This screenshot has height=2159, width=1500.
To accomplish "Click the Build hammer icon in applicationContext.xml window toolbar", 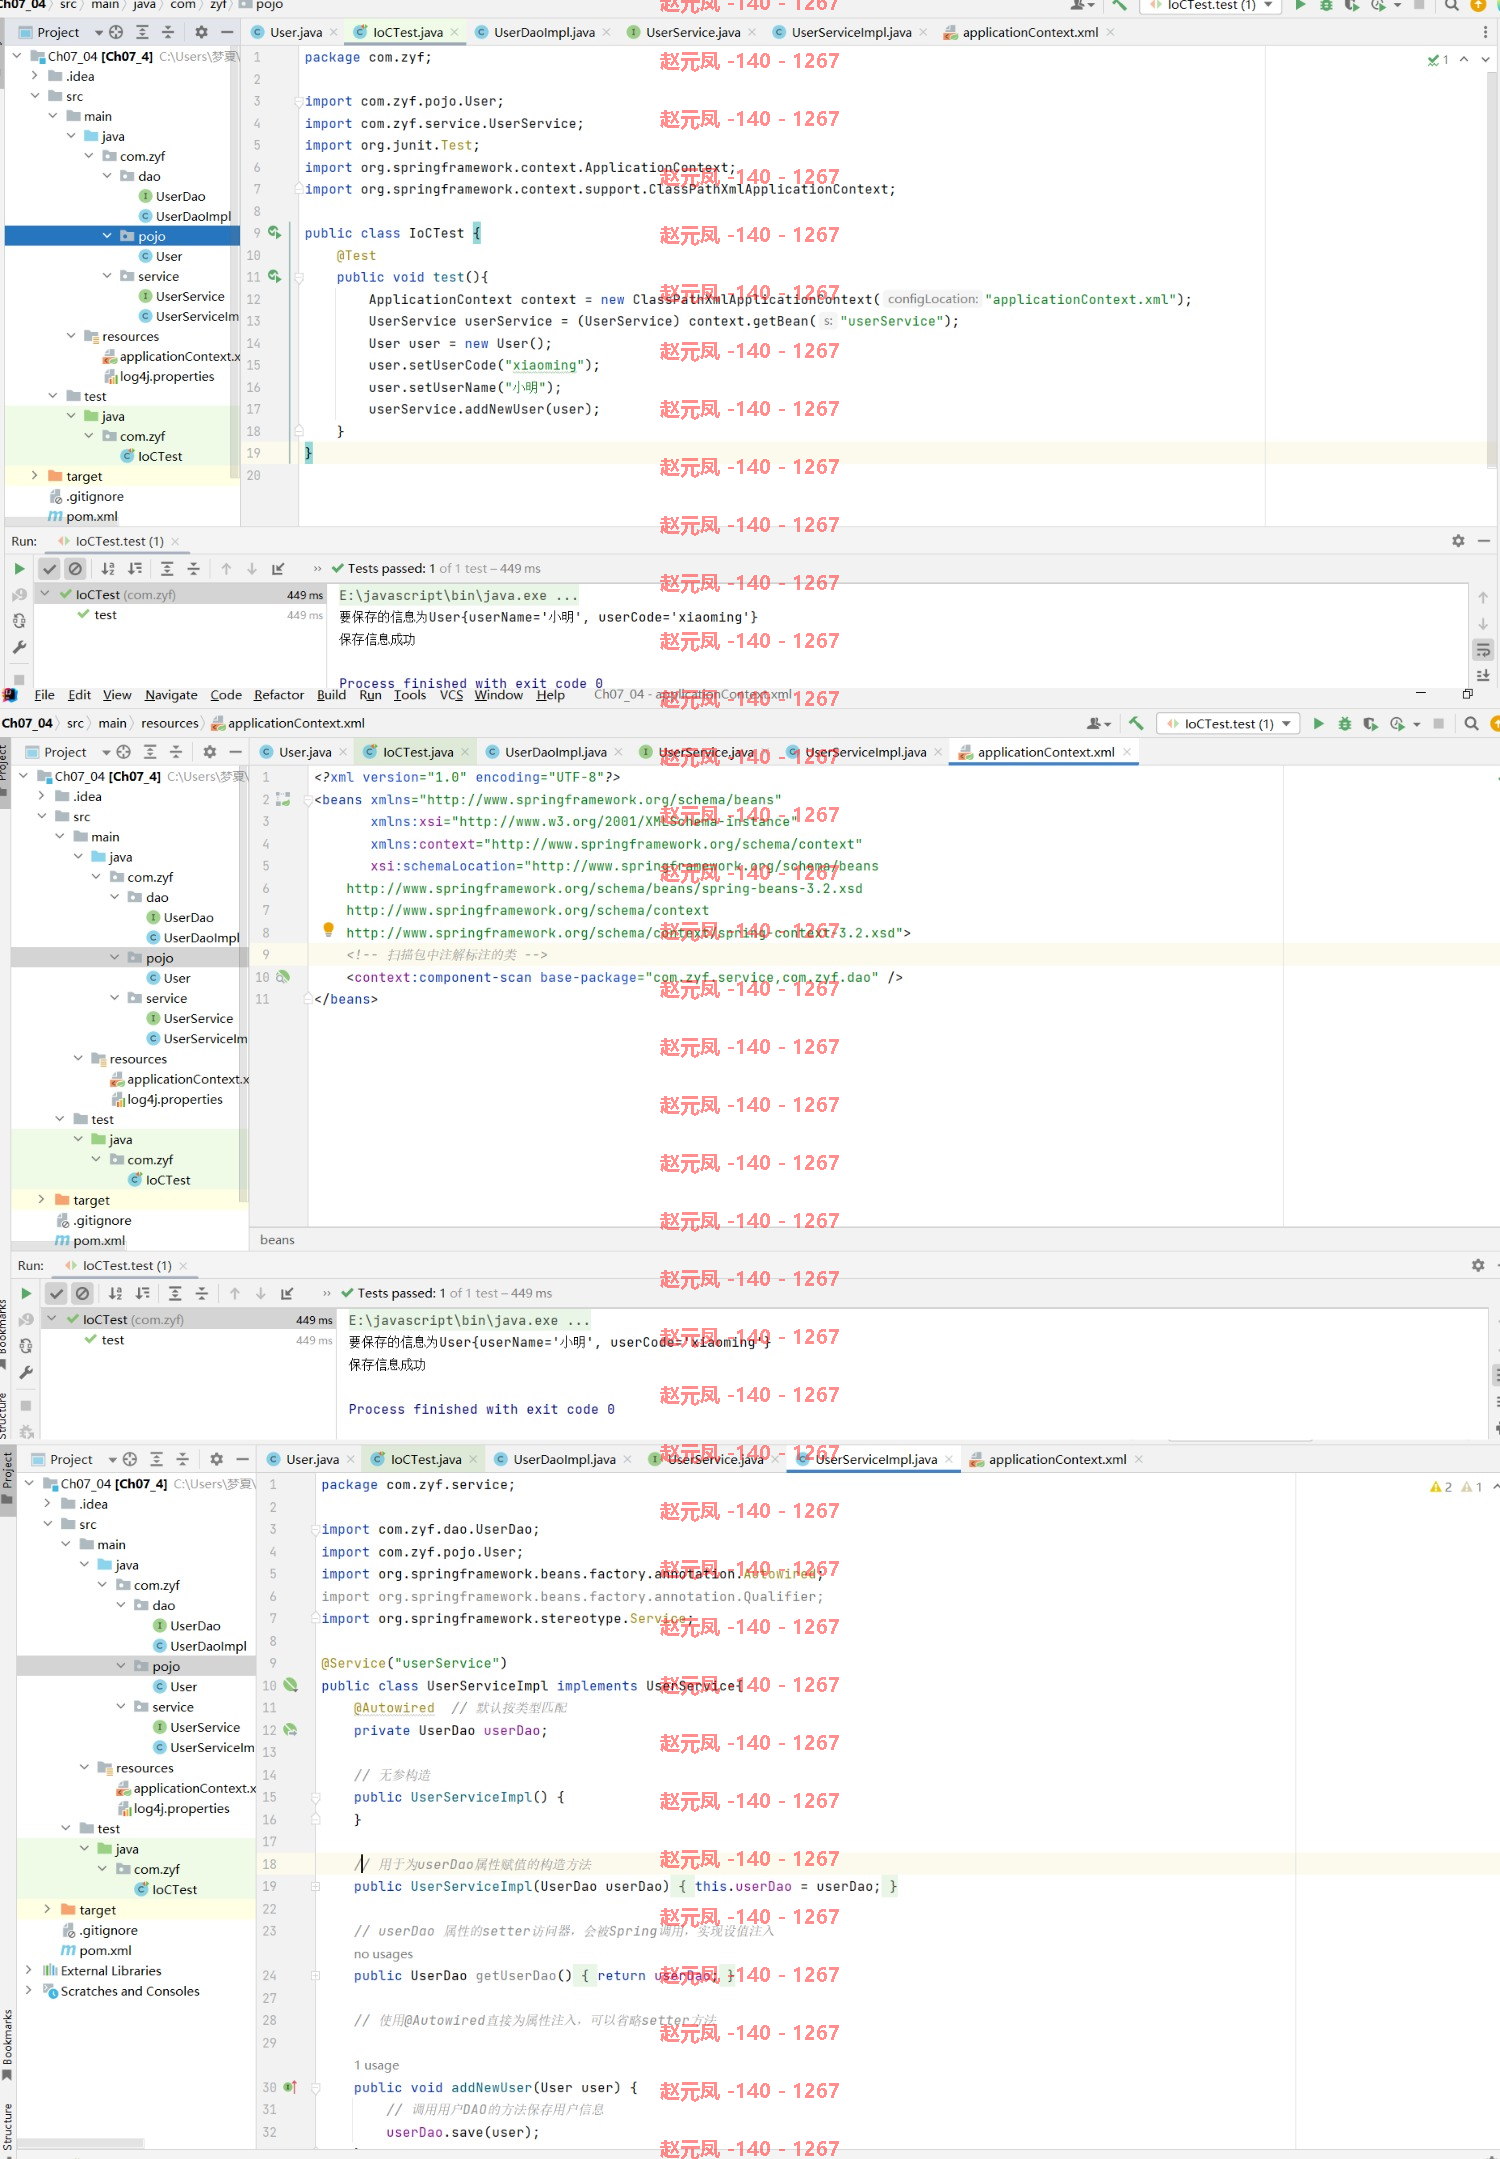I will pyautogui.click(x=1136, y=723).
